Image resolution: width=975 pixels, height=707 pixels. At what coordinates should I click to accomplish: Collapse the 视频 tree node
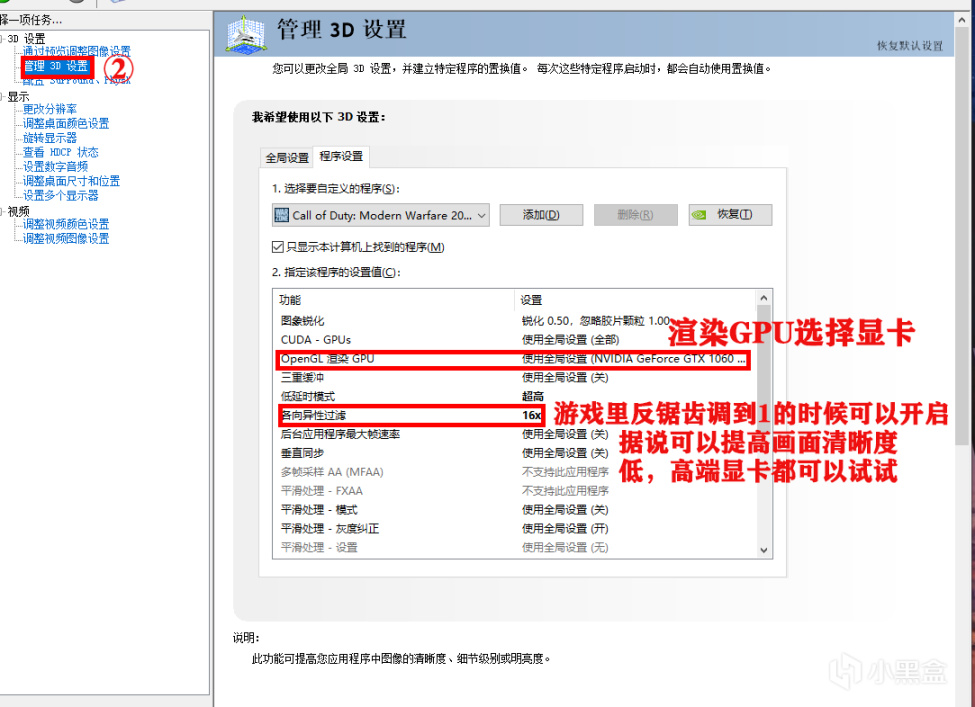[2, 211]
